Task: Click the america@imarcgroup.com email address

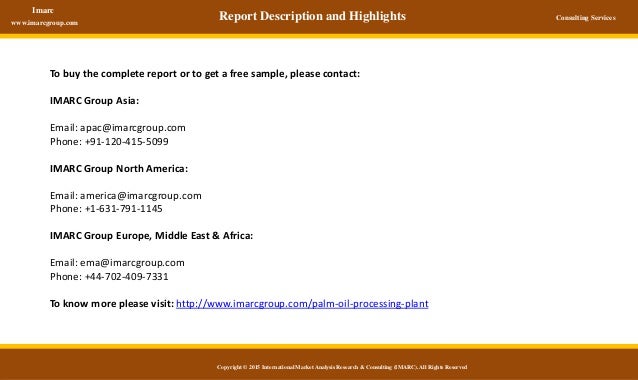Action: pyautogui.click(x=141, y=196)
